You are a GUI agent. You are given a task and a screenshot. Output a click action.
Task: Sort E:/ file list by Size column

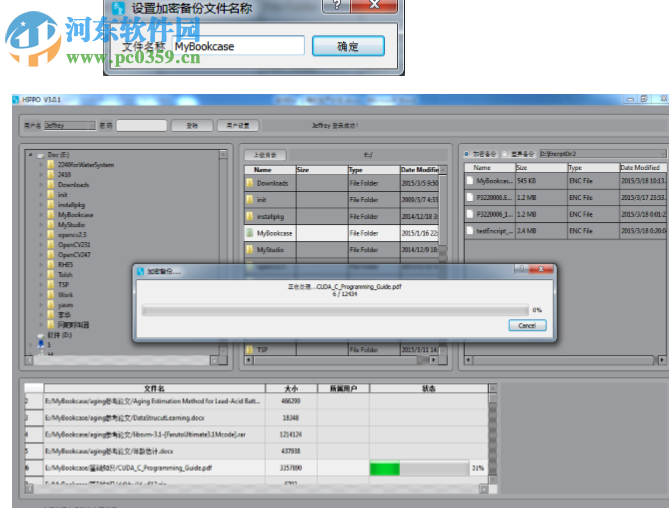(322, 170)
